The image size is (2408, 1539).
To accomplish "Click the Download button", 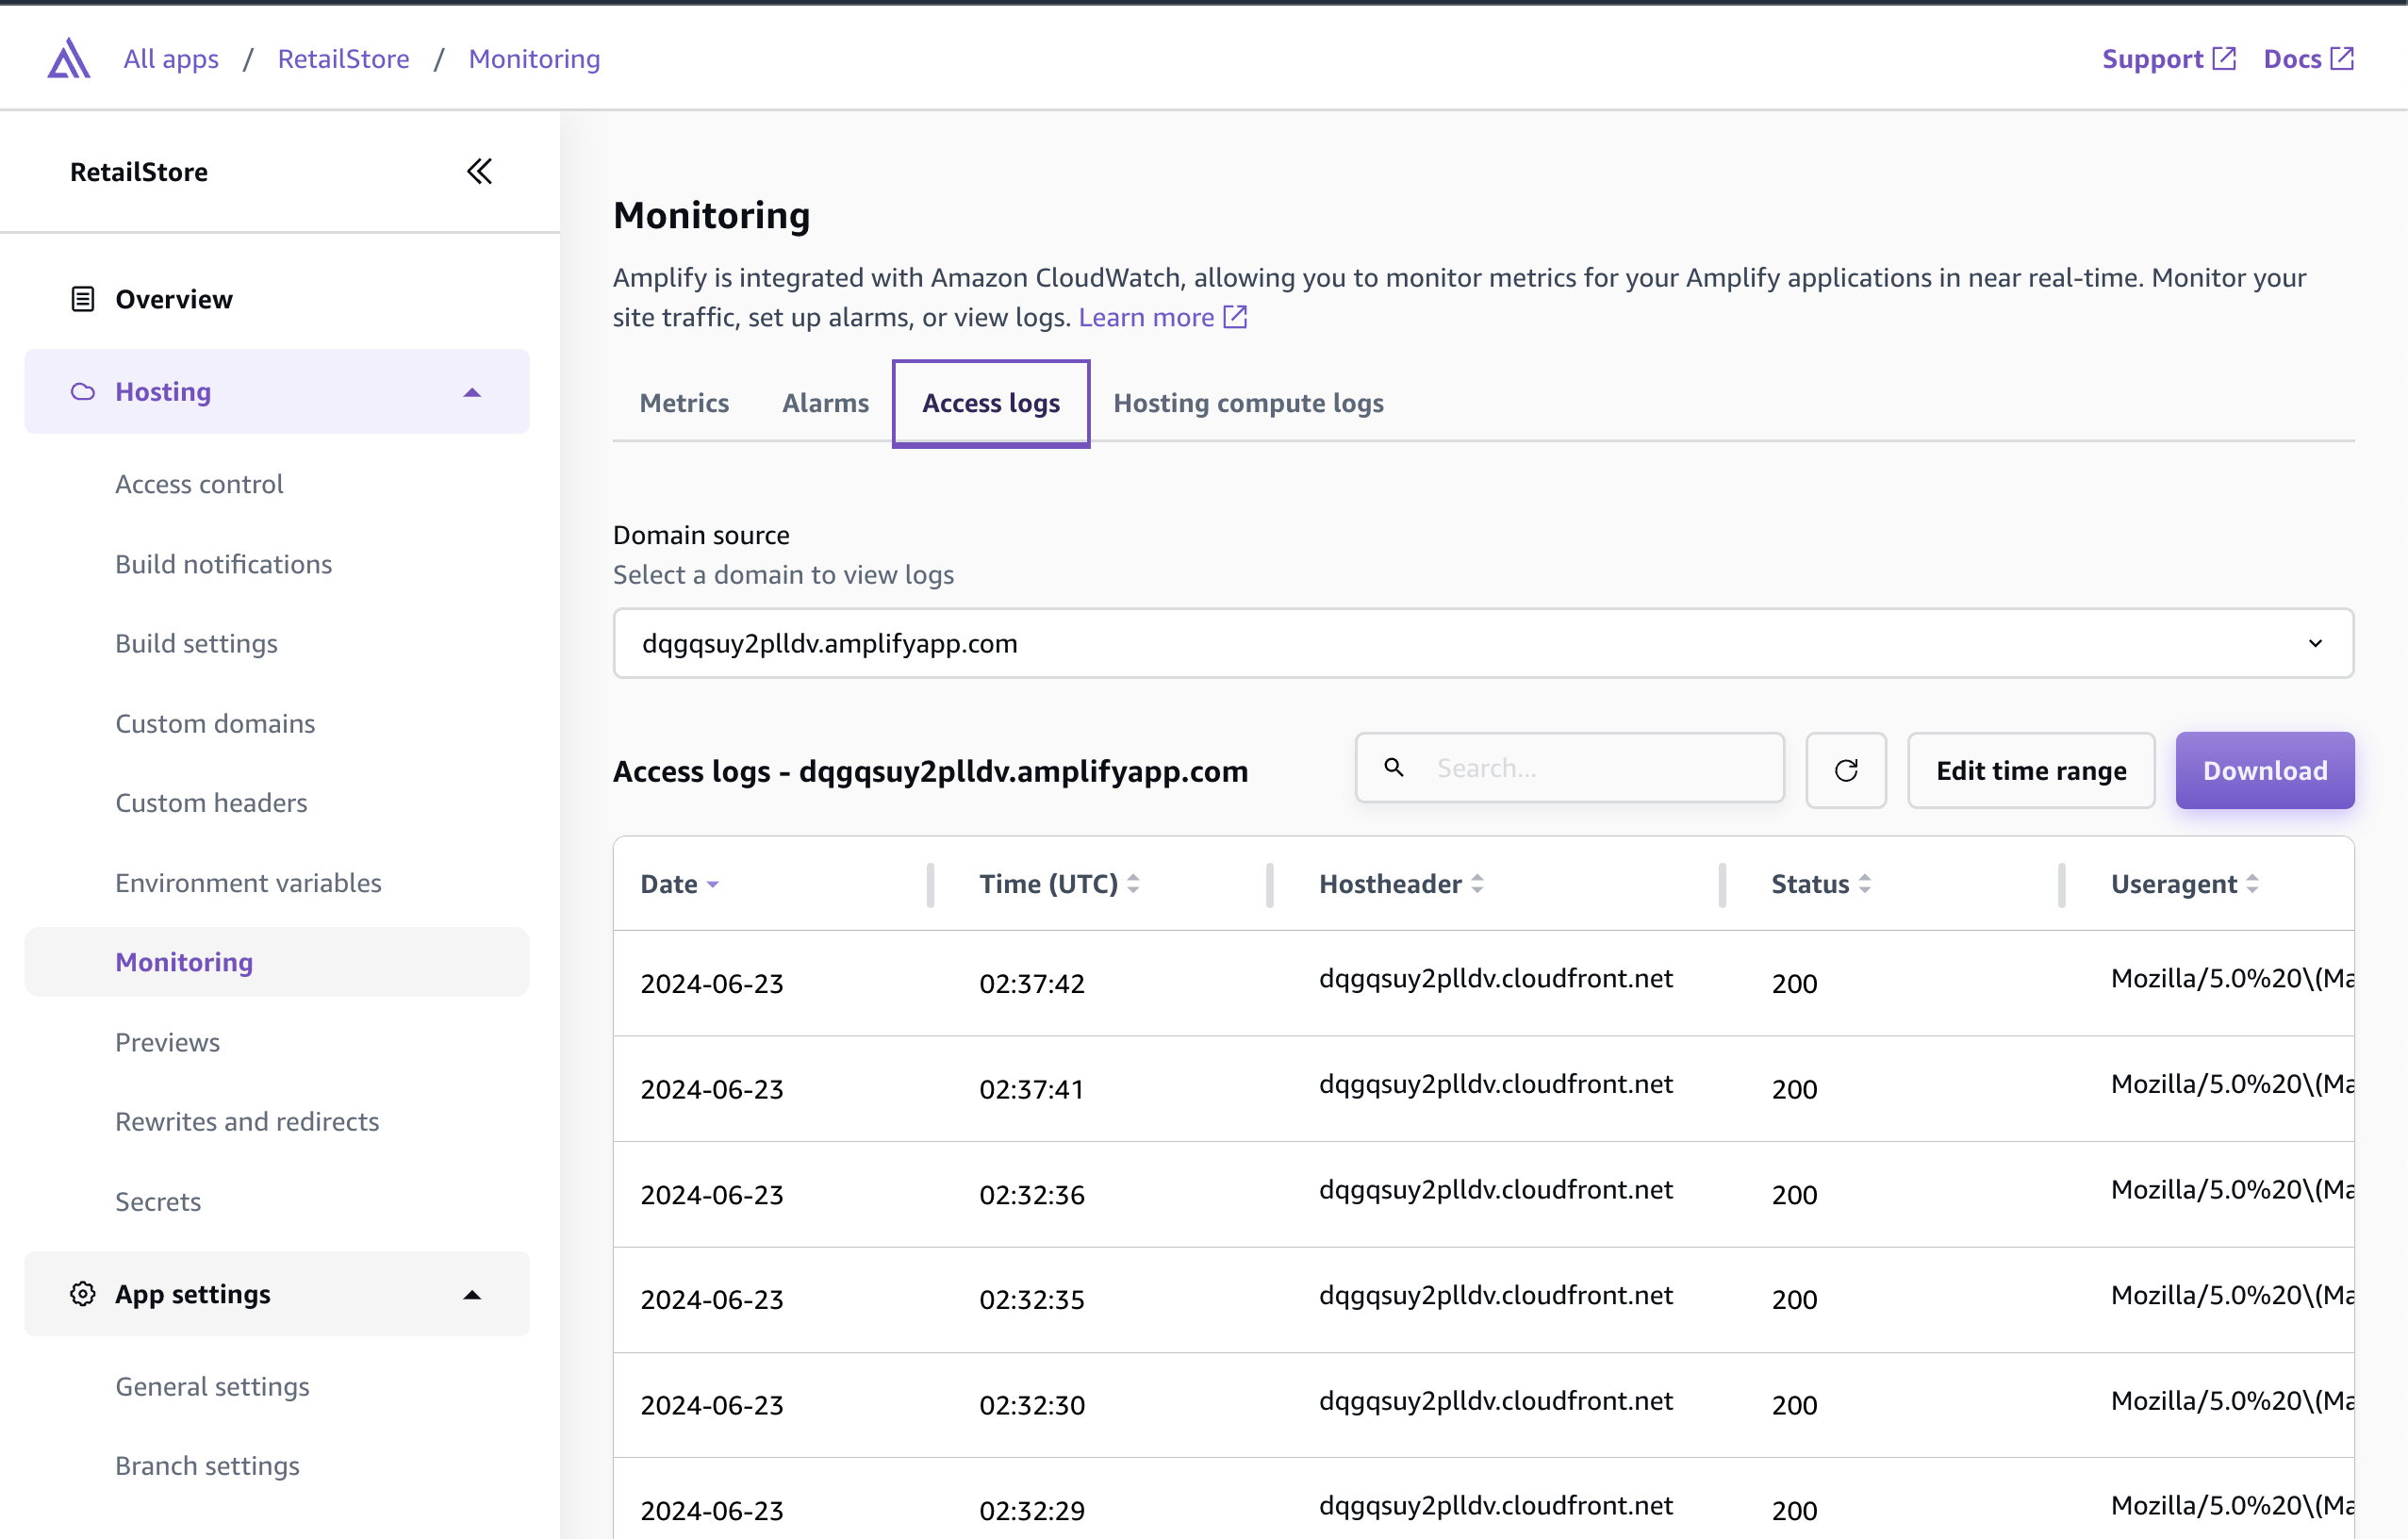I will pos(2264,770).
